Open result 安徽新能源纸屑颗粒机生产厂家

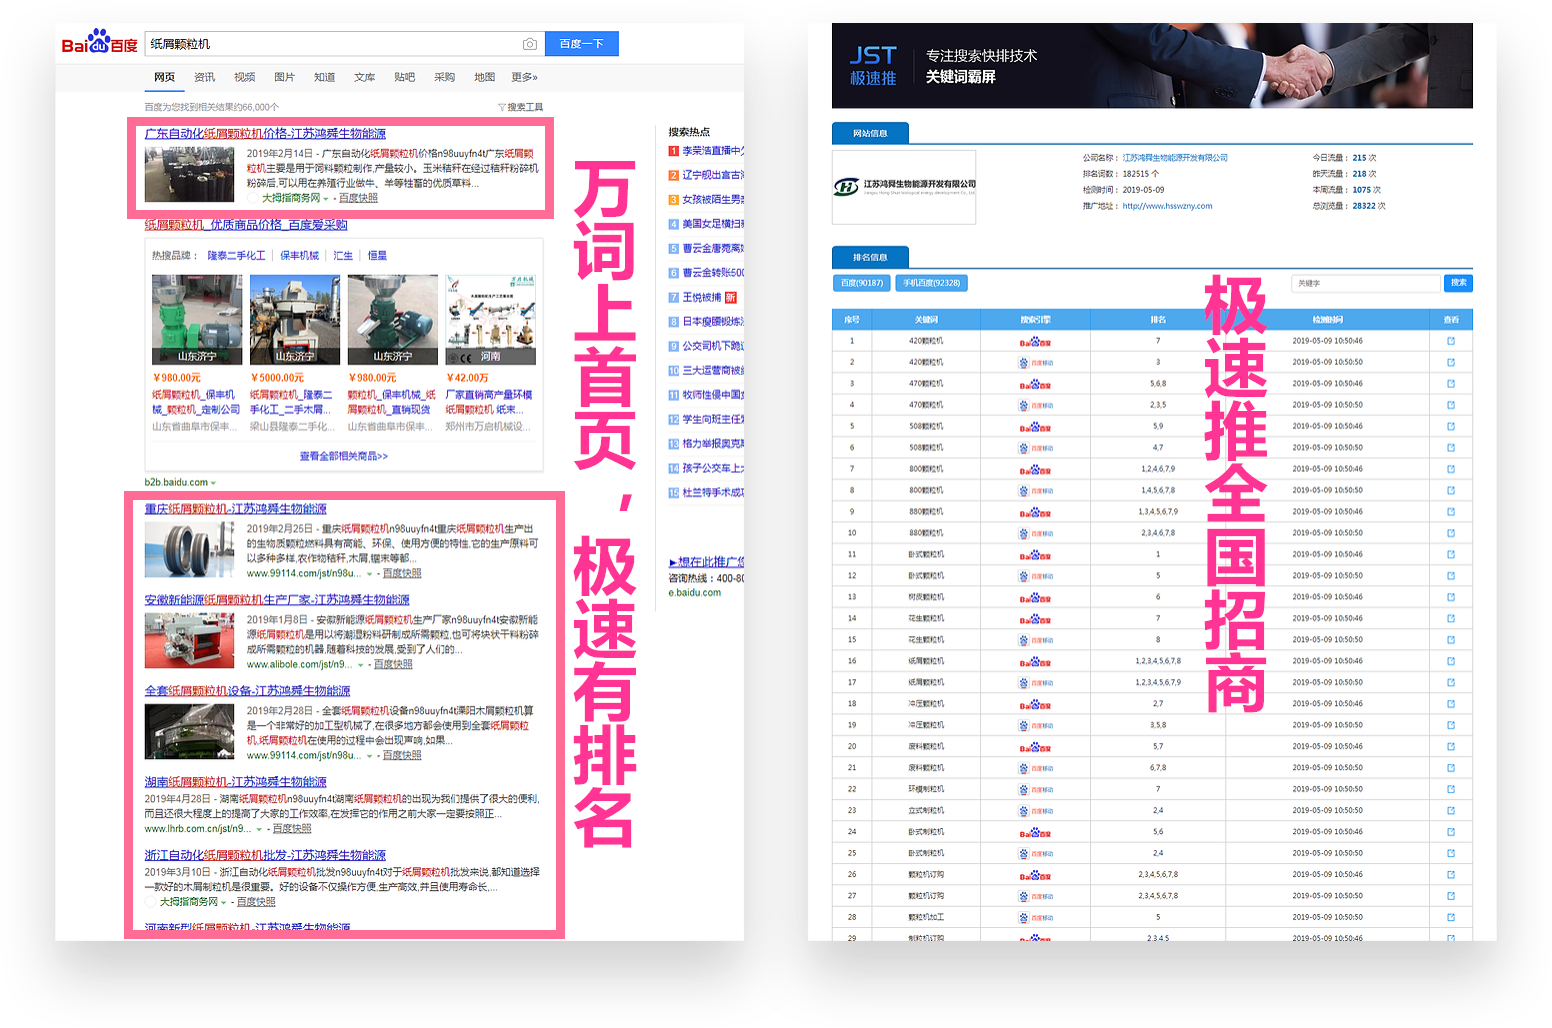tap(277, 600)
